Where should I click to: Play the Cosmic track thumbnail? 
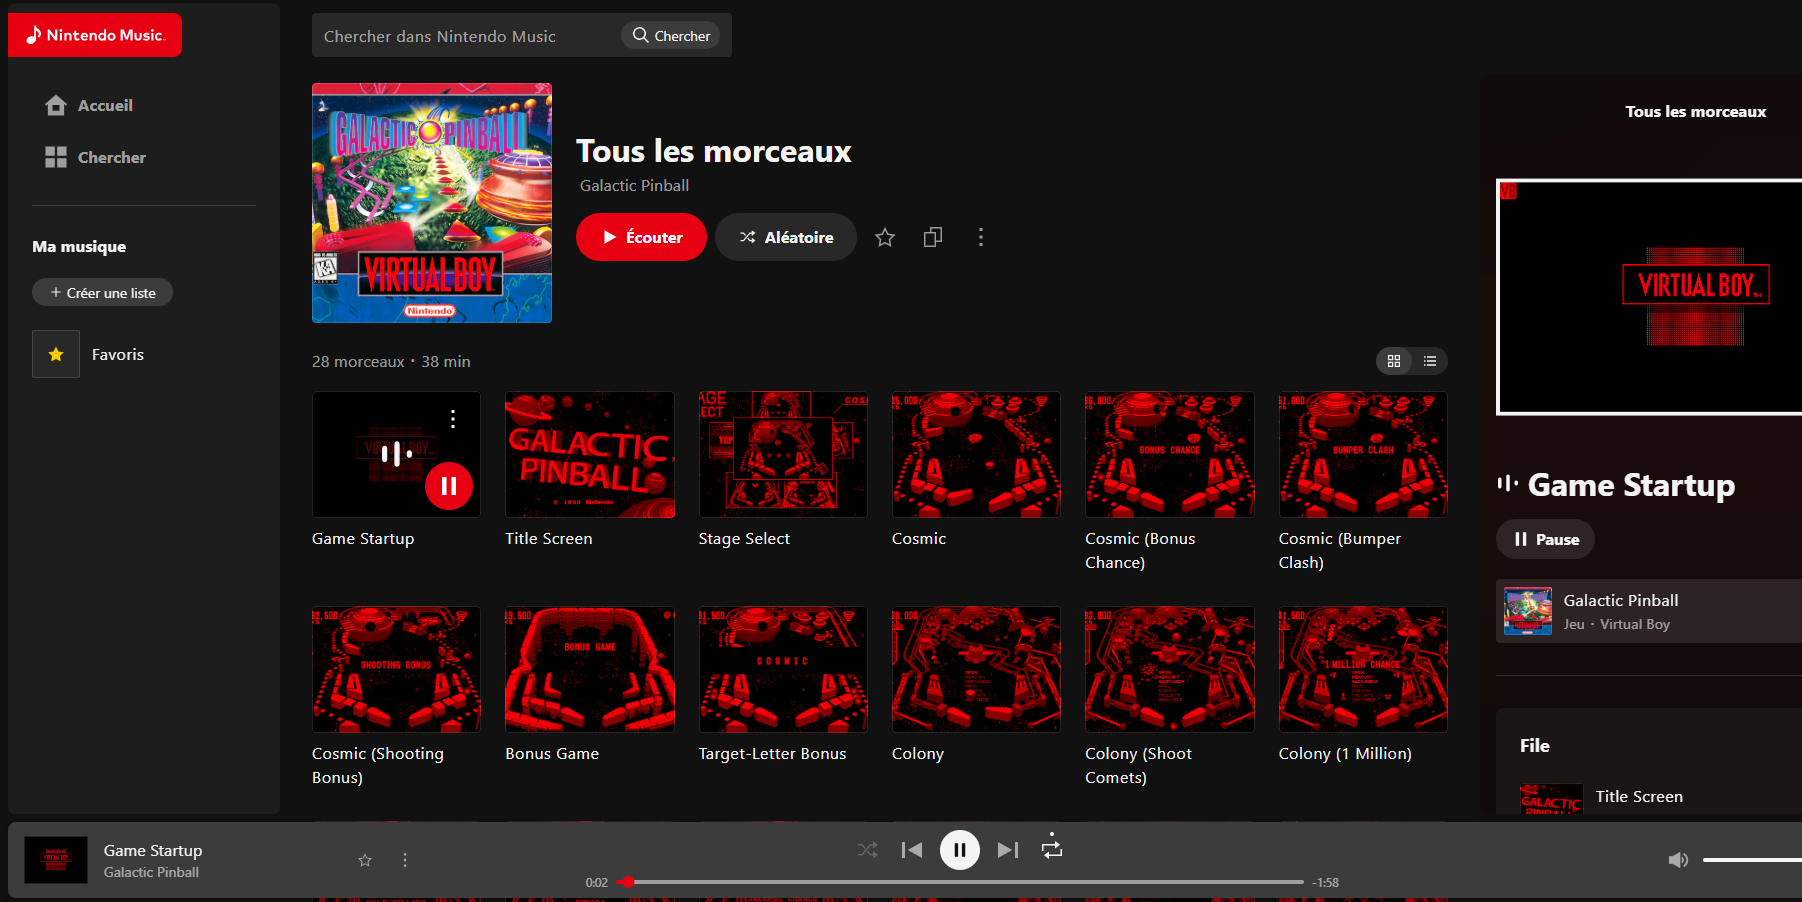click(976, 454)
